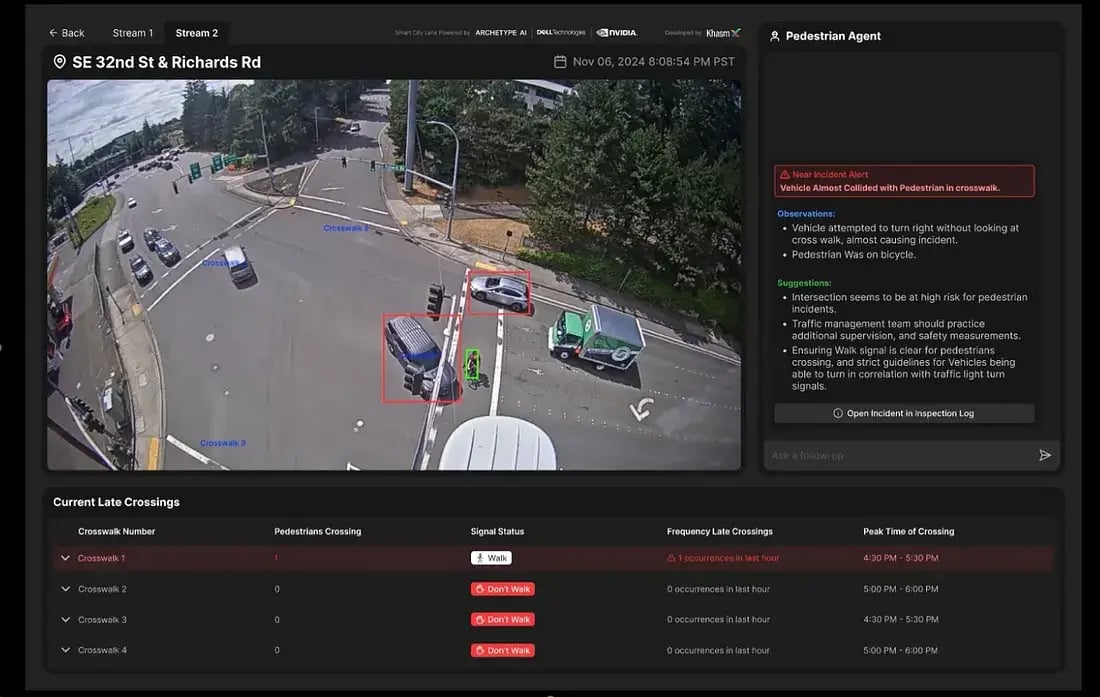Click the warning icon by 1 occurrences in last hour
Image resolution: width=1100 pixels, height=697 pixels.
[x=671, y=558]
